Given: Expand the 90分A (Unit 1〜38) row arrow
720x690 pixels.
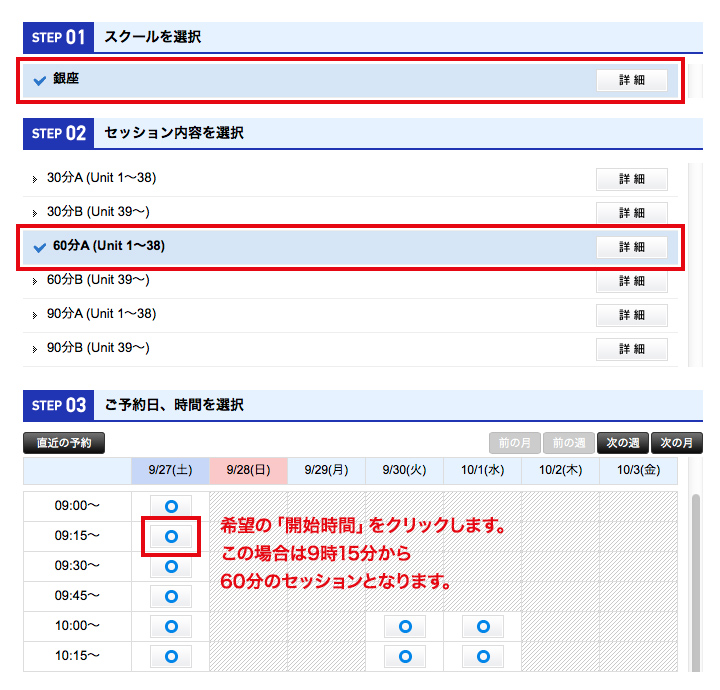Looking at the screenshot, I should pos(35,316).
